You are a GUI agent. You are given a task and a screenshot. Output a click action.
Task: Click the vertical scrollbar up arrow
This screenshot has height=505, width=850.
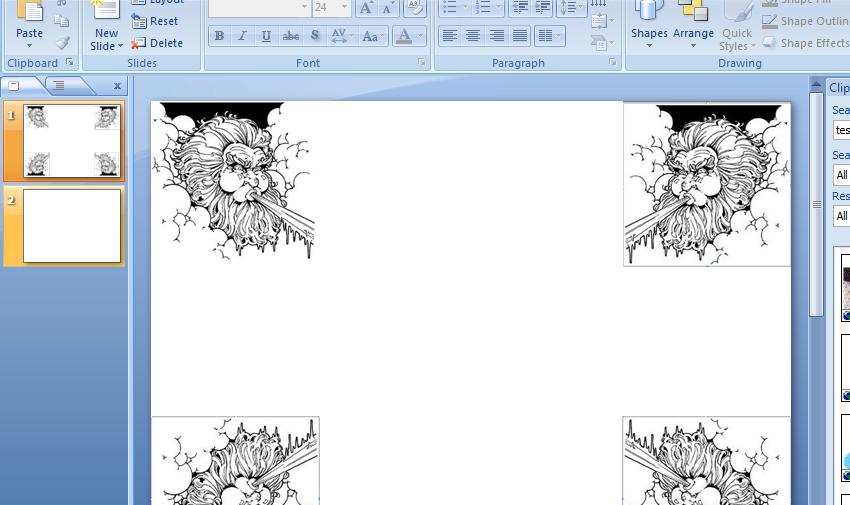tap(816, 85)
